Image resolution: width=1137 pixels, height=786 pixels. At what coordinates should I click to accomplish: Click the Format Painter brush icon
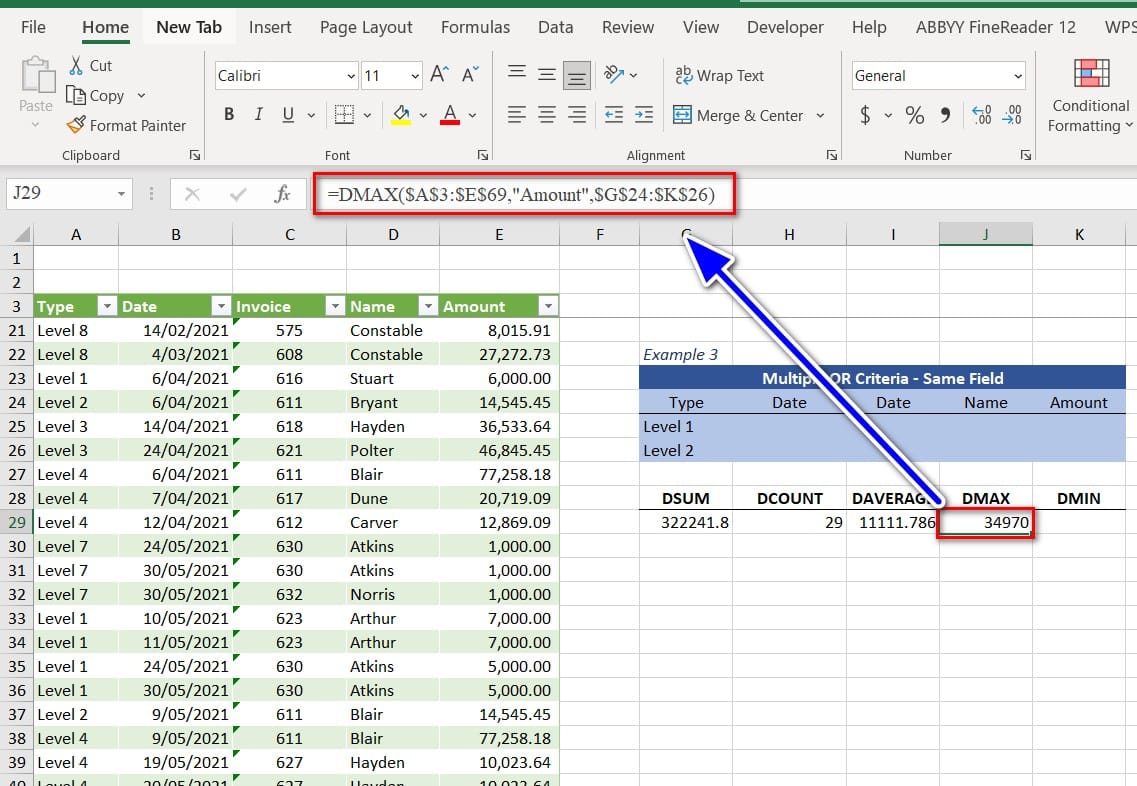pos(76,126)
